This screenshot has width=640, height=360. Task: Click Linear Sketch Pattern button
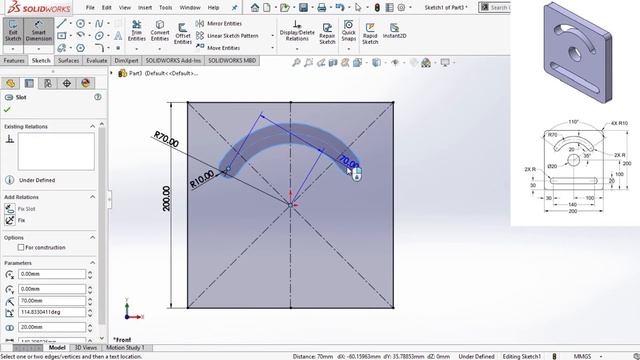click(x=227, y=36)
